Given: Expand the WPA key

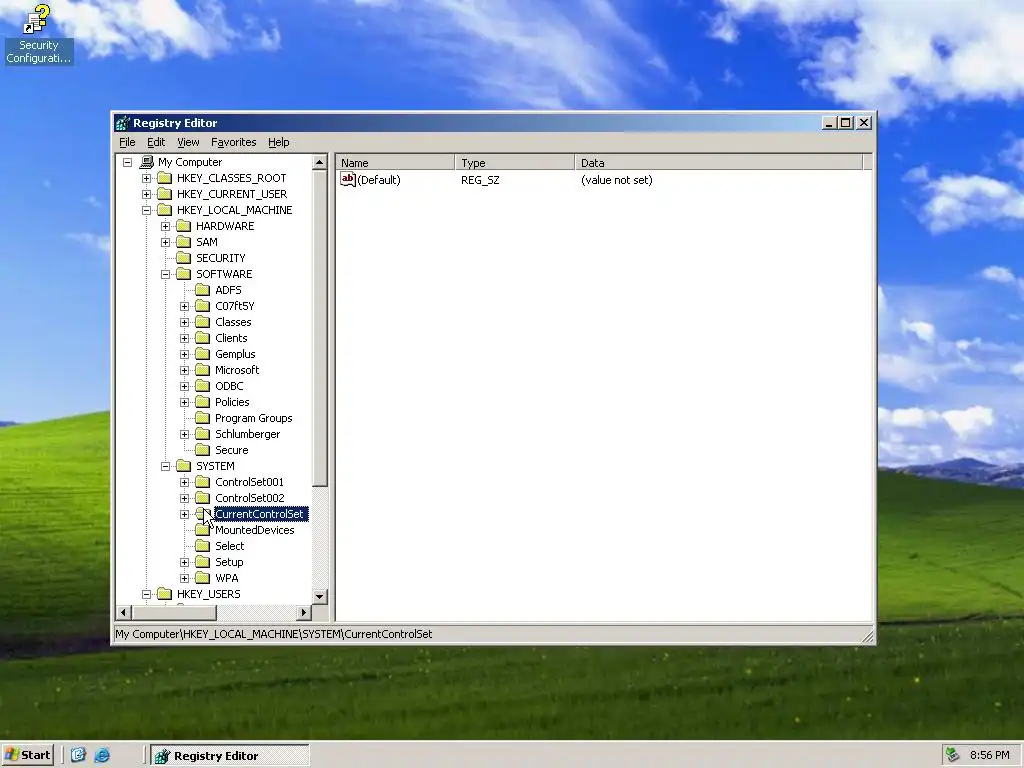Looking at the screenshot, I should (184, 578).
